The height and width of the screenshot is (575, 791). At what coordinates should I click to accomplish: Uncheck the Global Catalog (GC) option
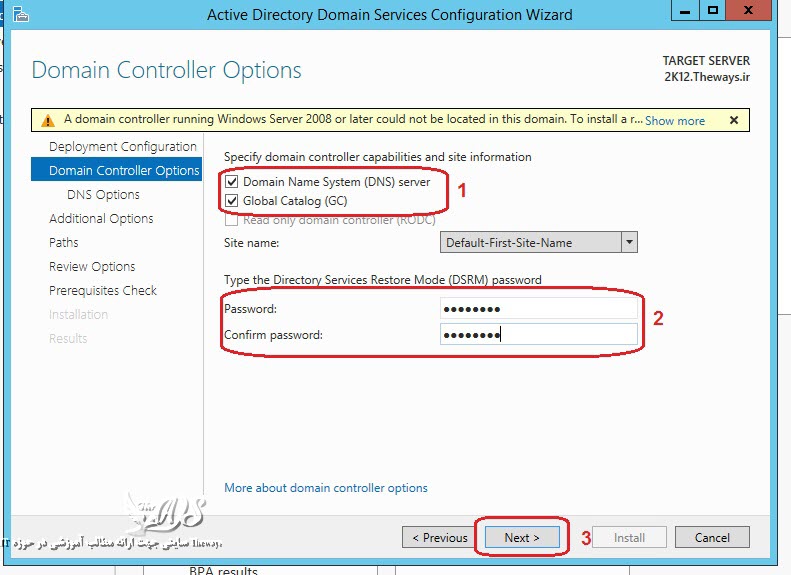point(232,201)
